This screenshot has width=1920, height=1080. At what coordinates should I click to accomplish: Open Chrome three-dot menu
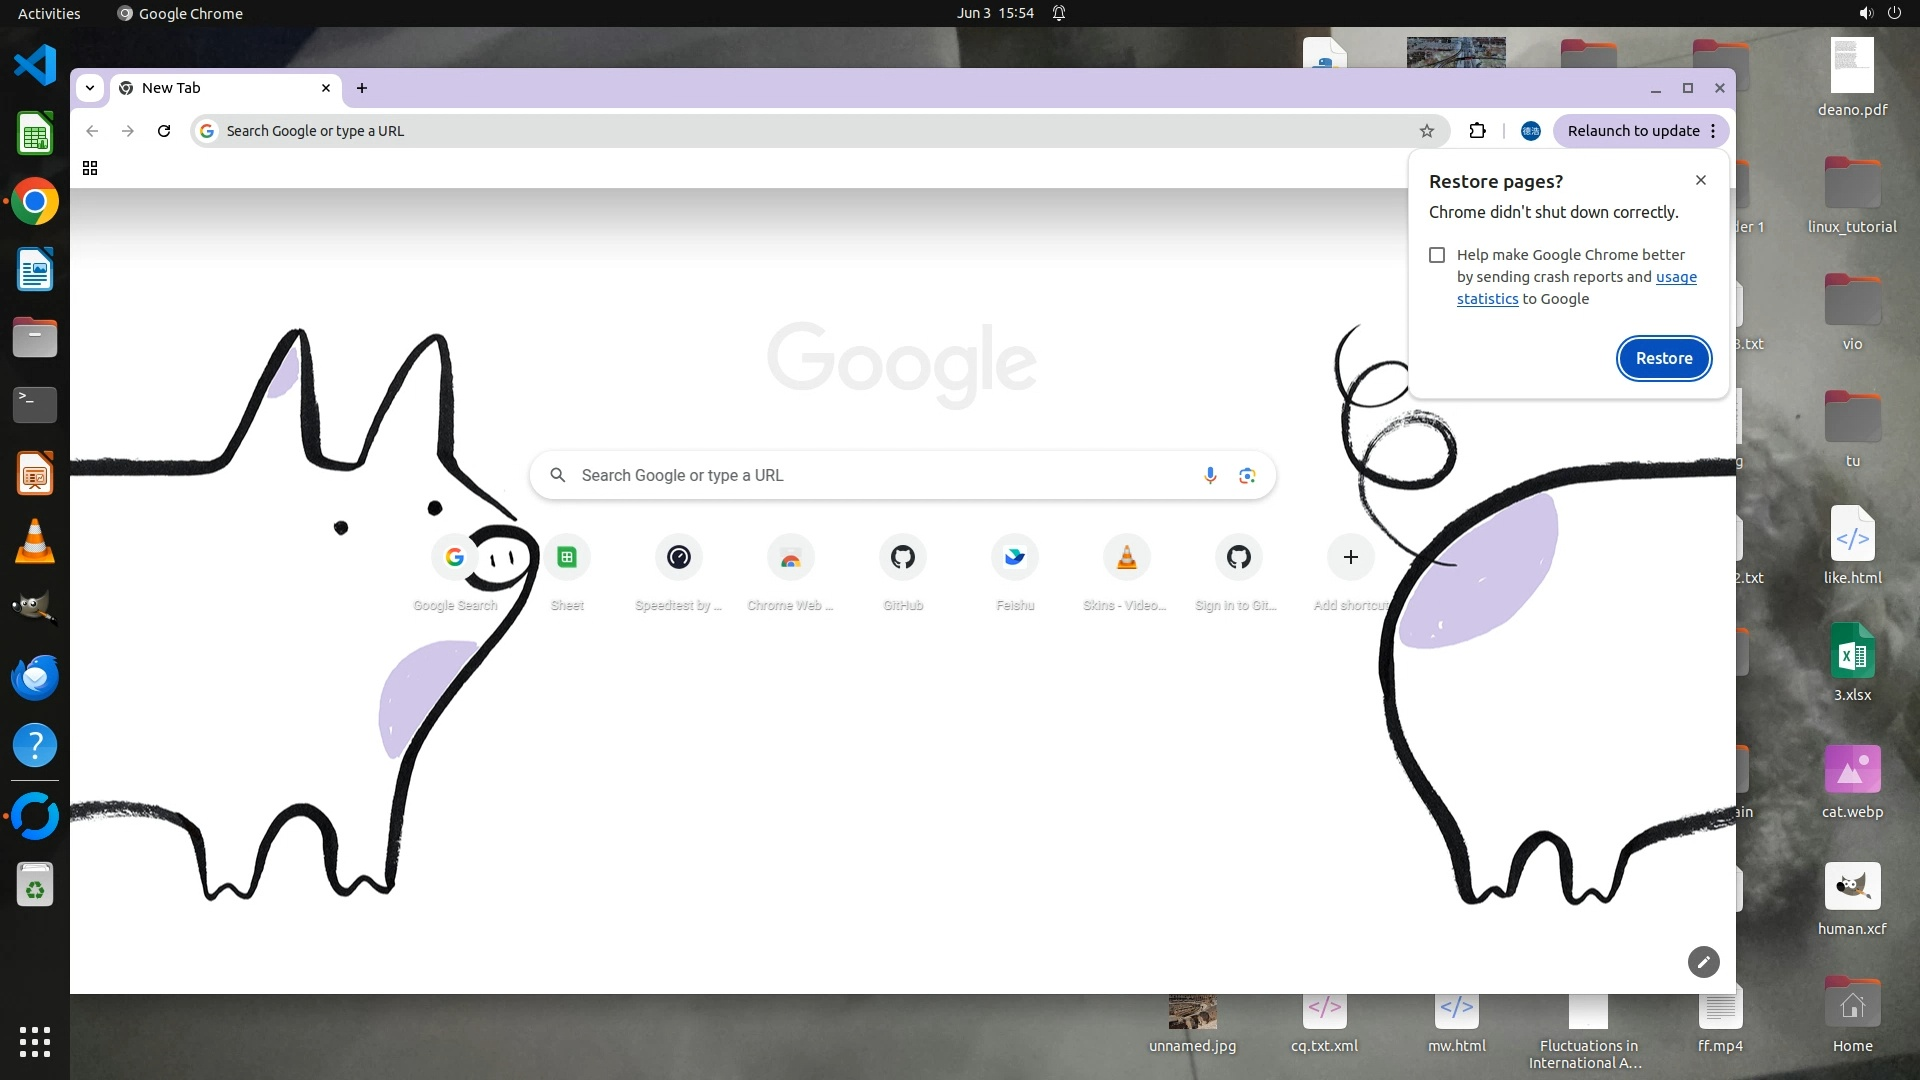click(1713, 131)
